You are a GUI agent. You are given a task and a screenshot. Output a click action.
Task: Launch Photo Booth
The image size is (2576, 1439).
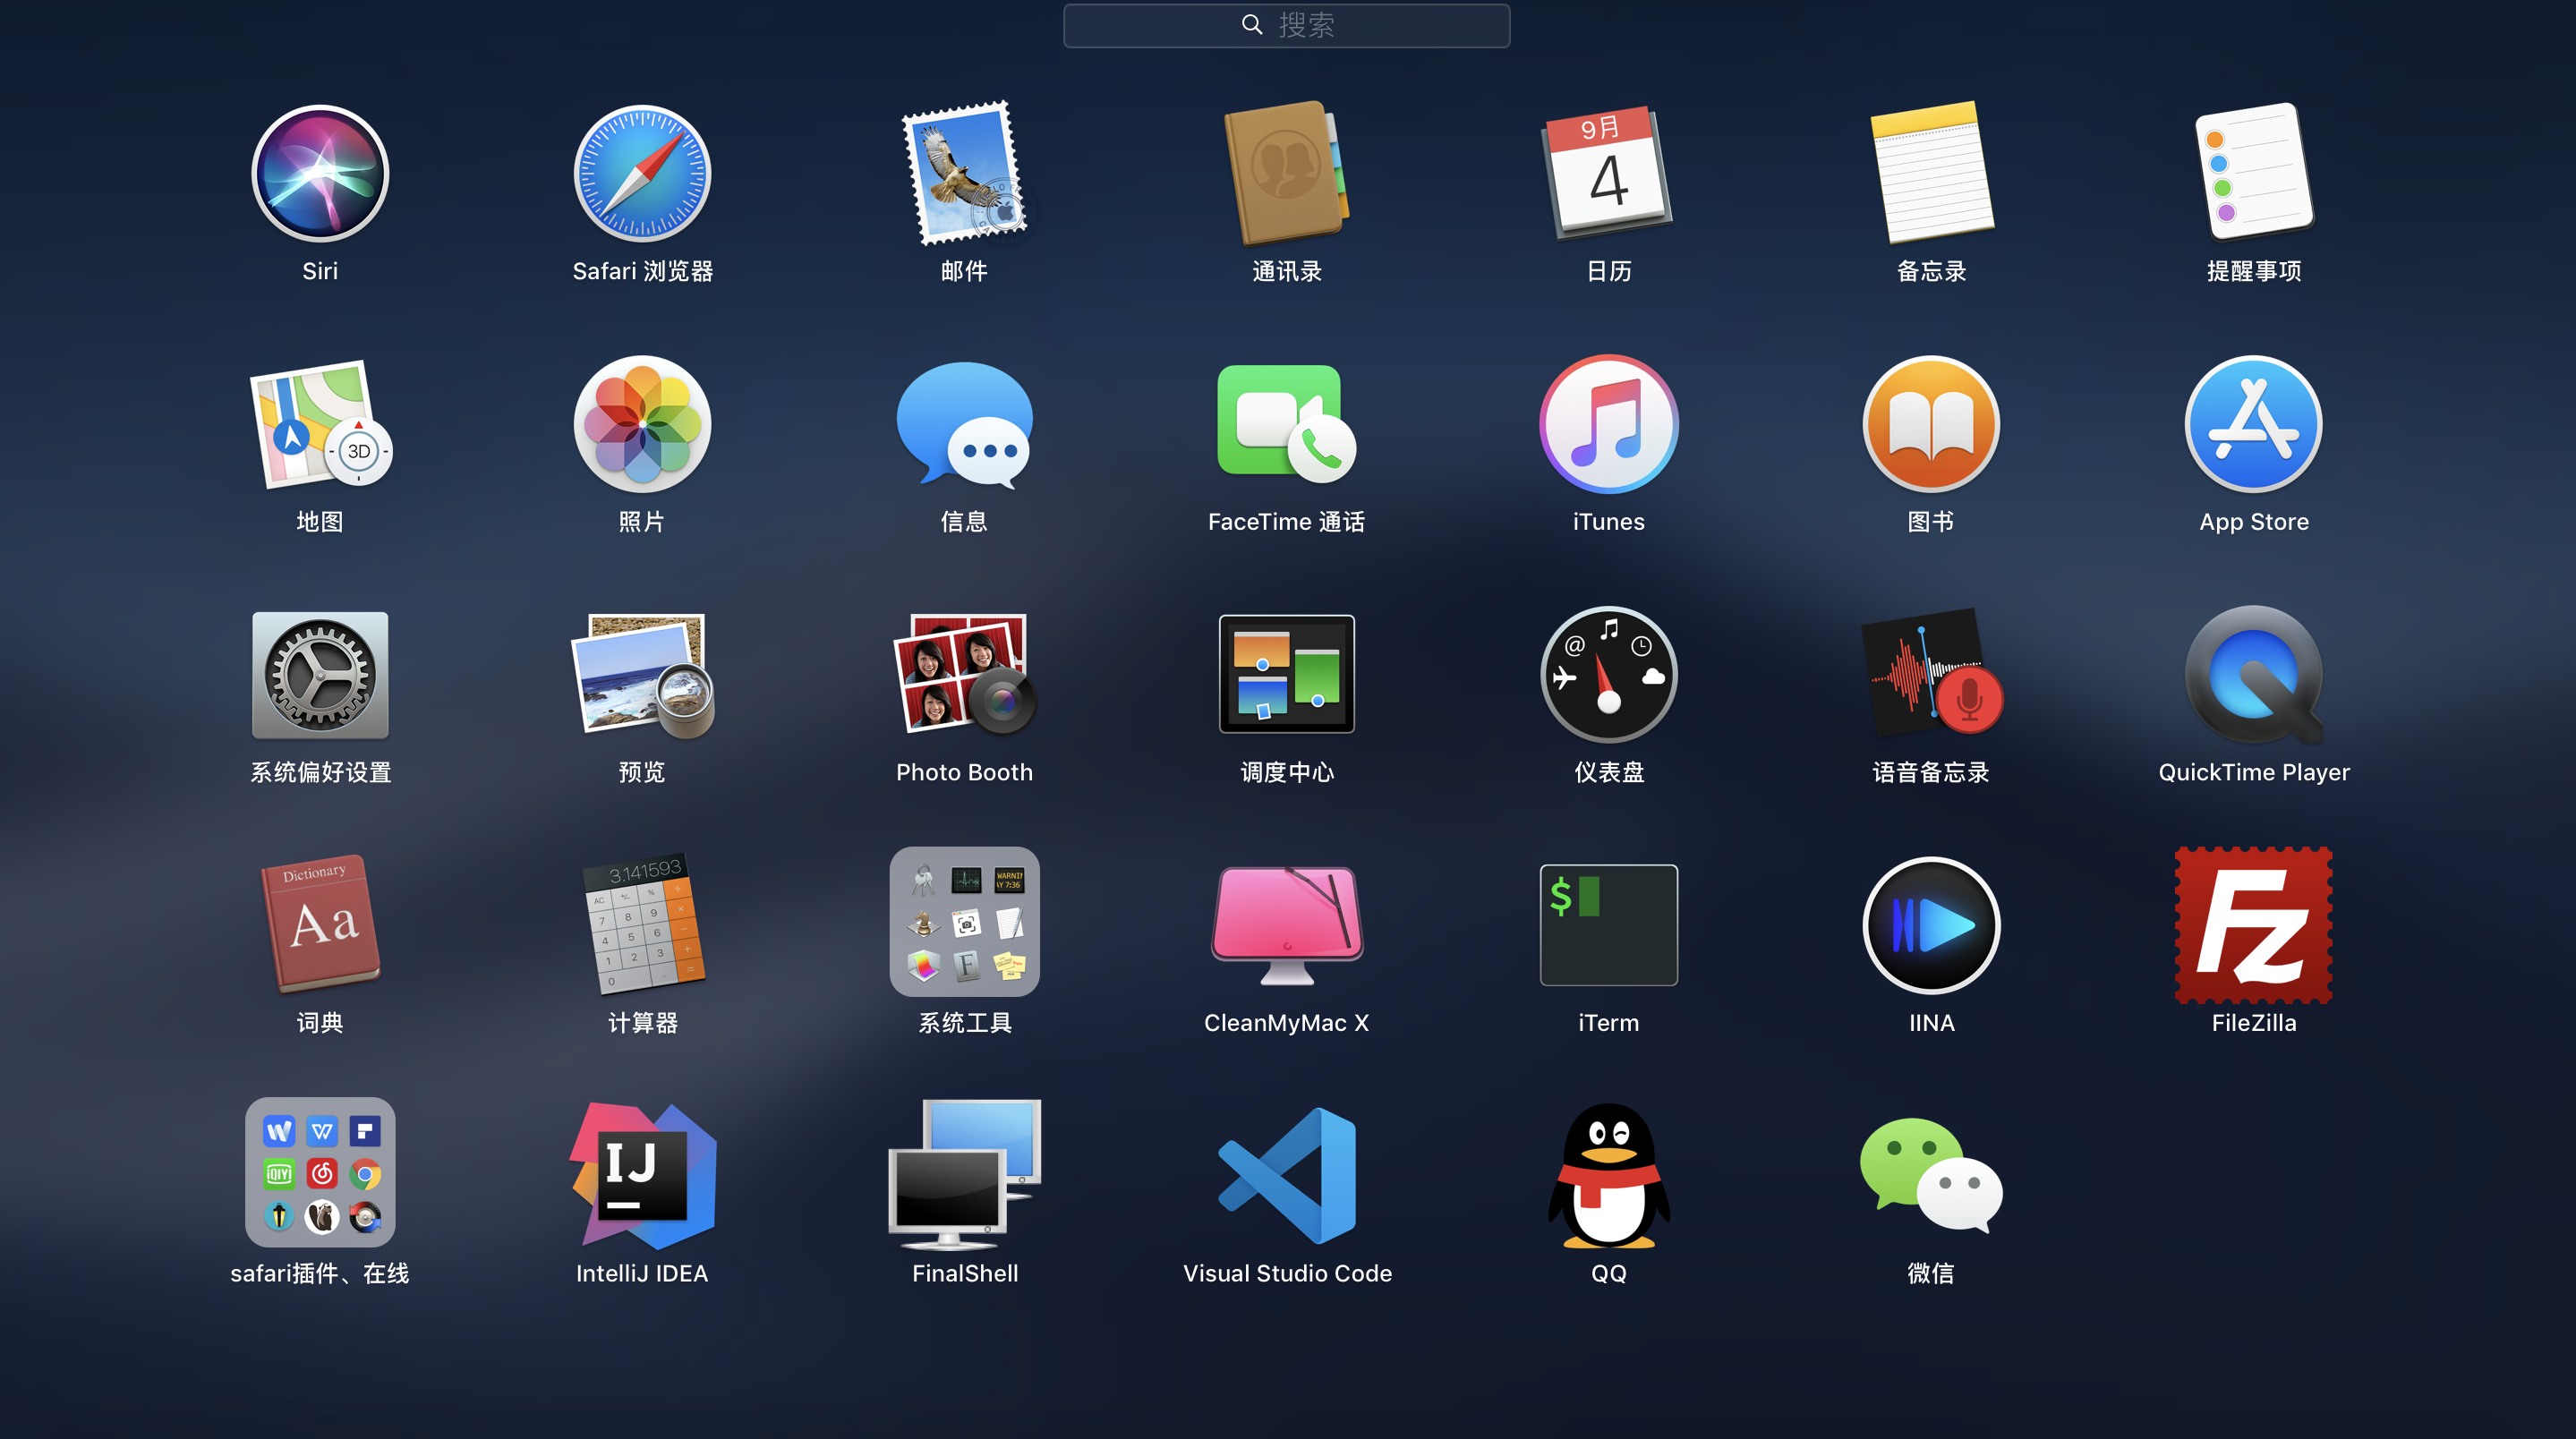[x=964, y=675]
